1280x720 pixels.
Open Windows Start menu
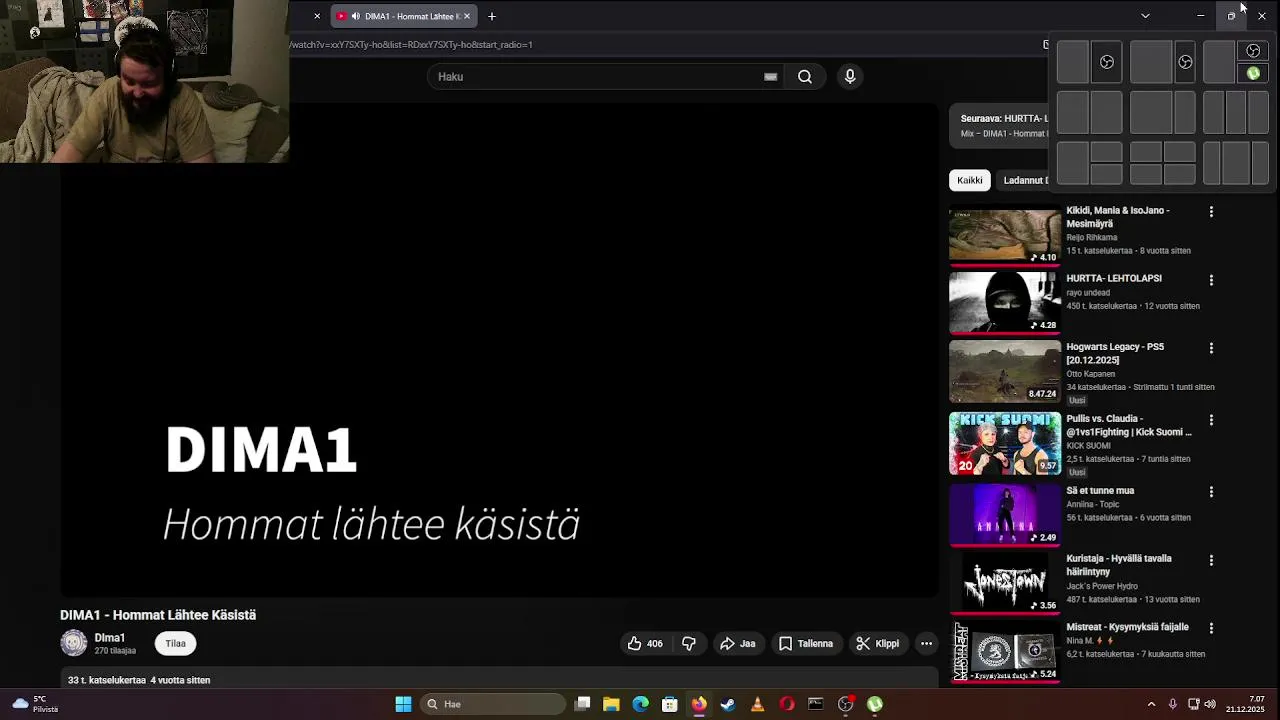(403, 704)
